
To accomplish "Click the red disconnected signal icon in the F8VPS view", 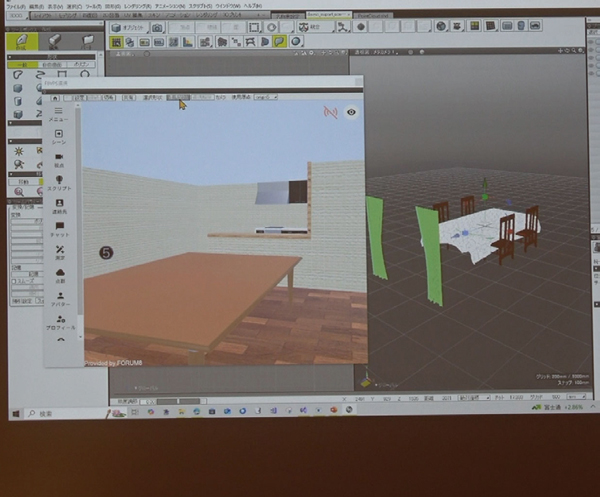I will pyautogui.click(x=331, y=112).
